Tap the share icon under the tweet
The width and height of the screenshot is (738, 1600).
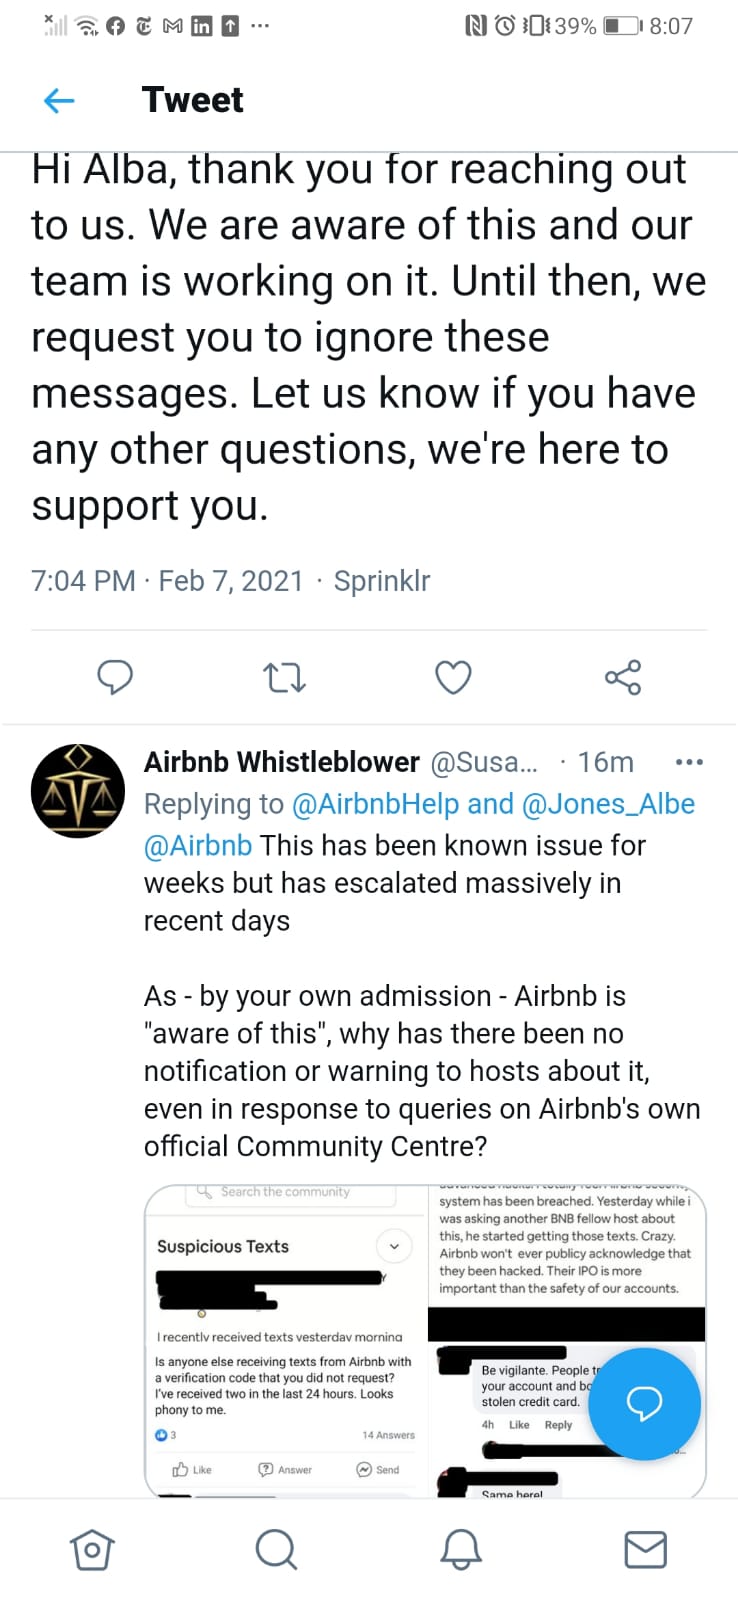(623, 678)
